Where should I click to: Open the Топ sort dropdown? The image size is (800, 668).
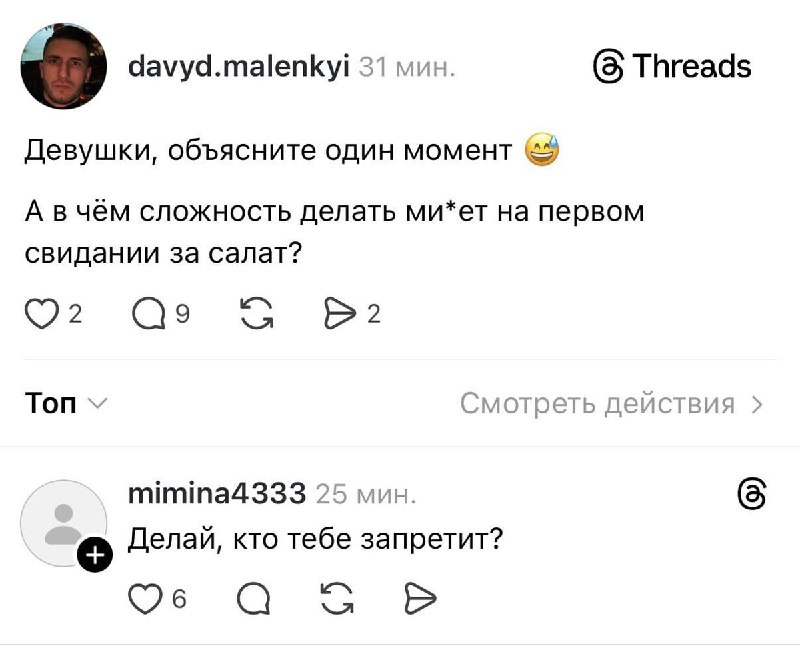click(66, 404)
